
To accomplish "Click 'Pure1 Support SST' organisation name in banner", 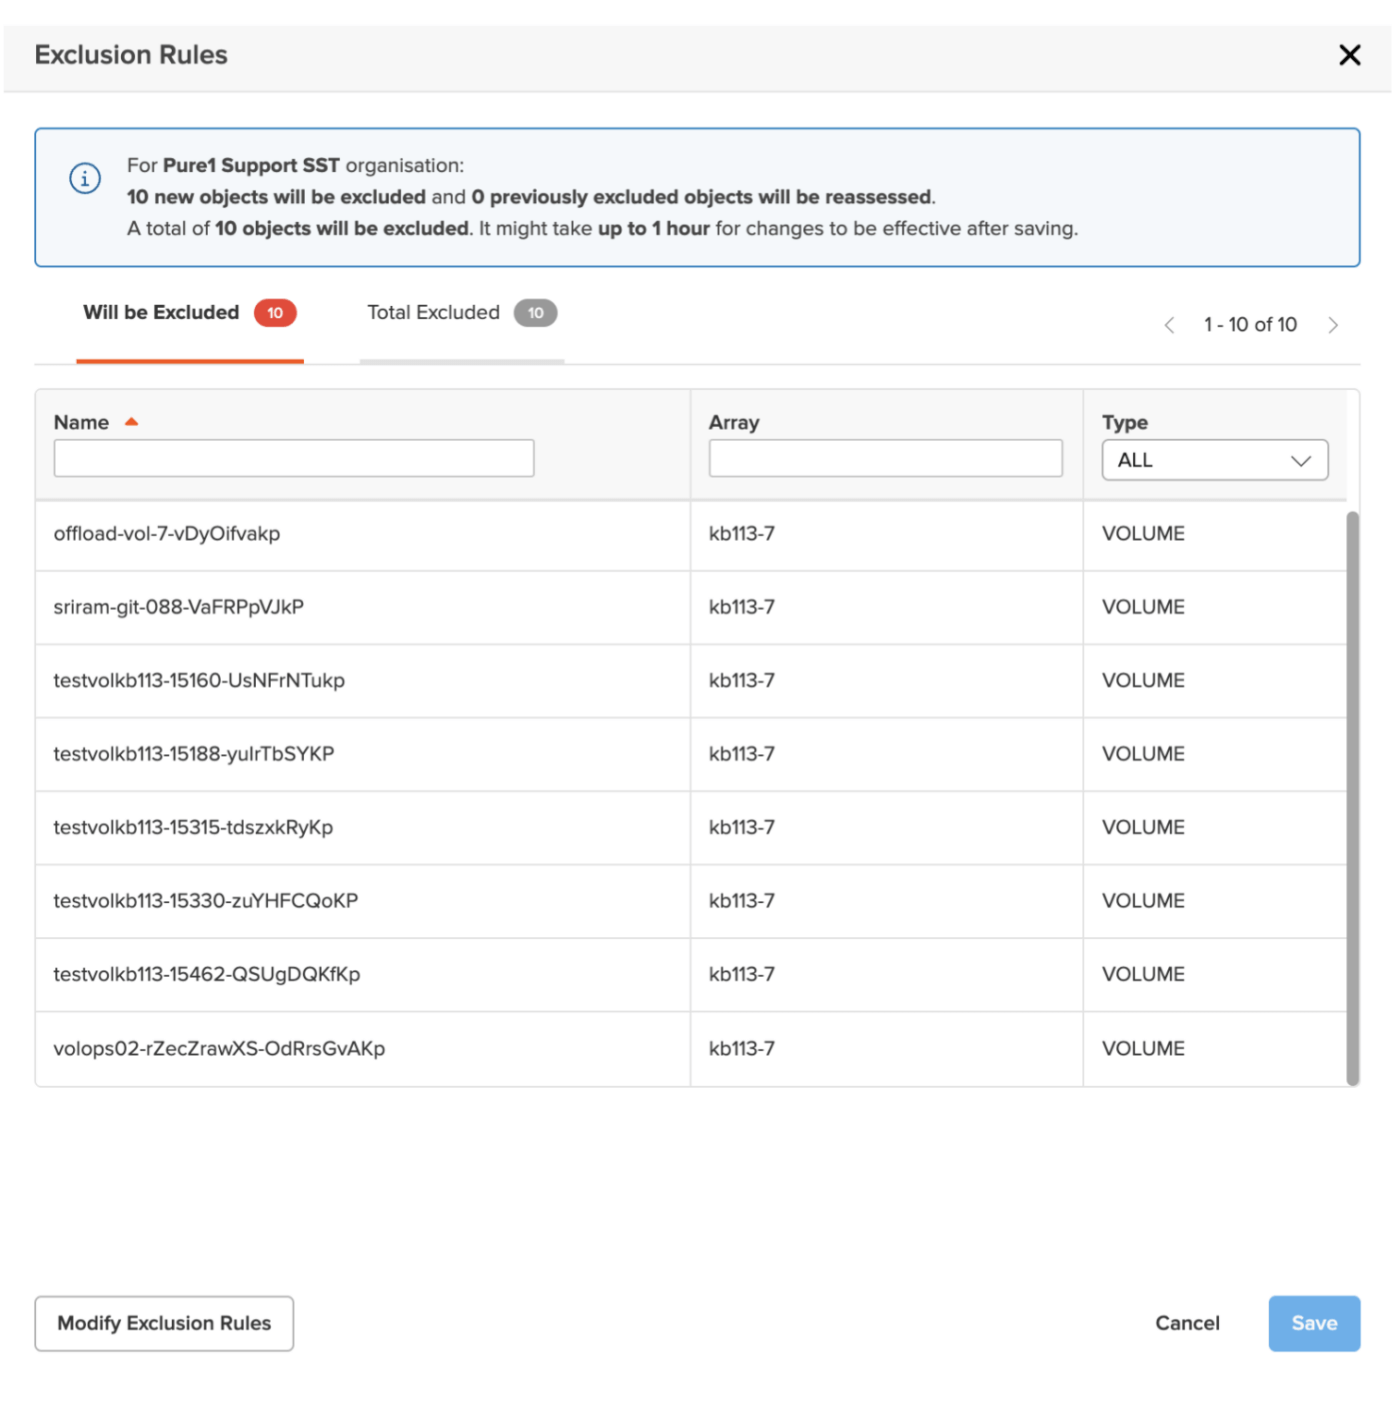I will [251, 166].
